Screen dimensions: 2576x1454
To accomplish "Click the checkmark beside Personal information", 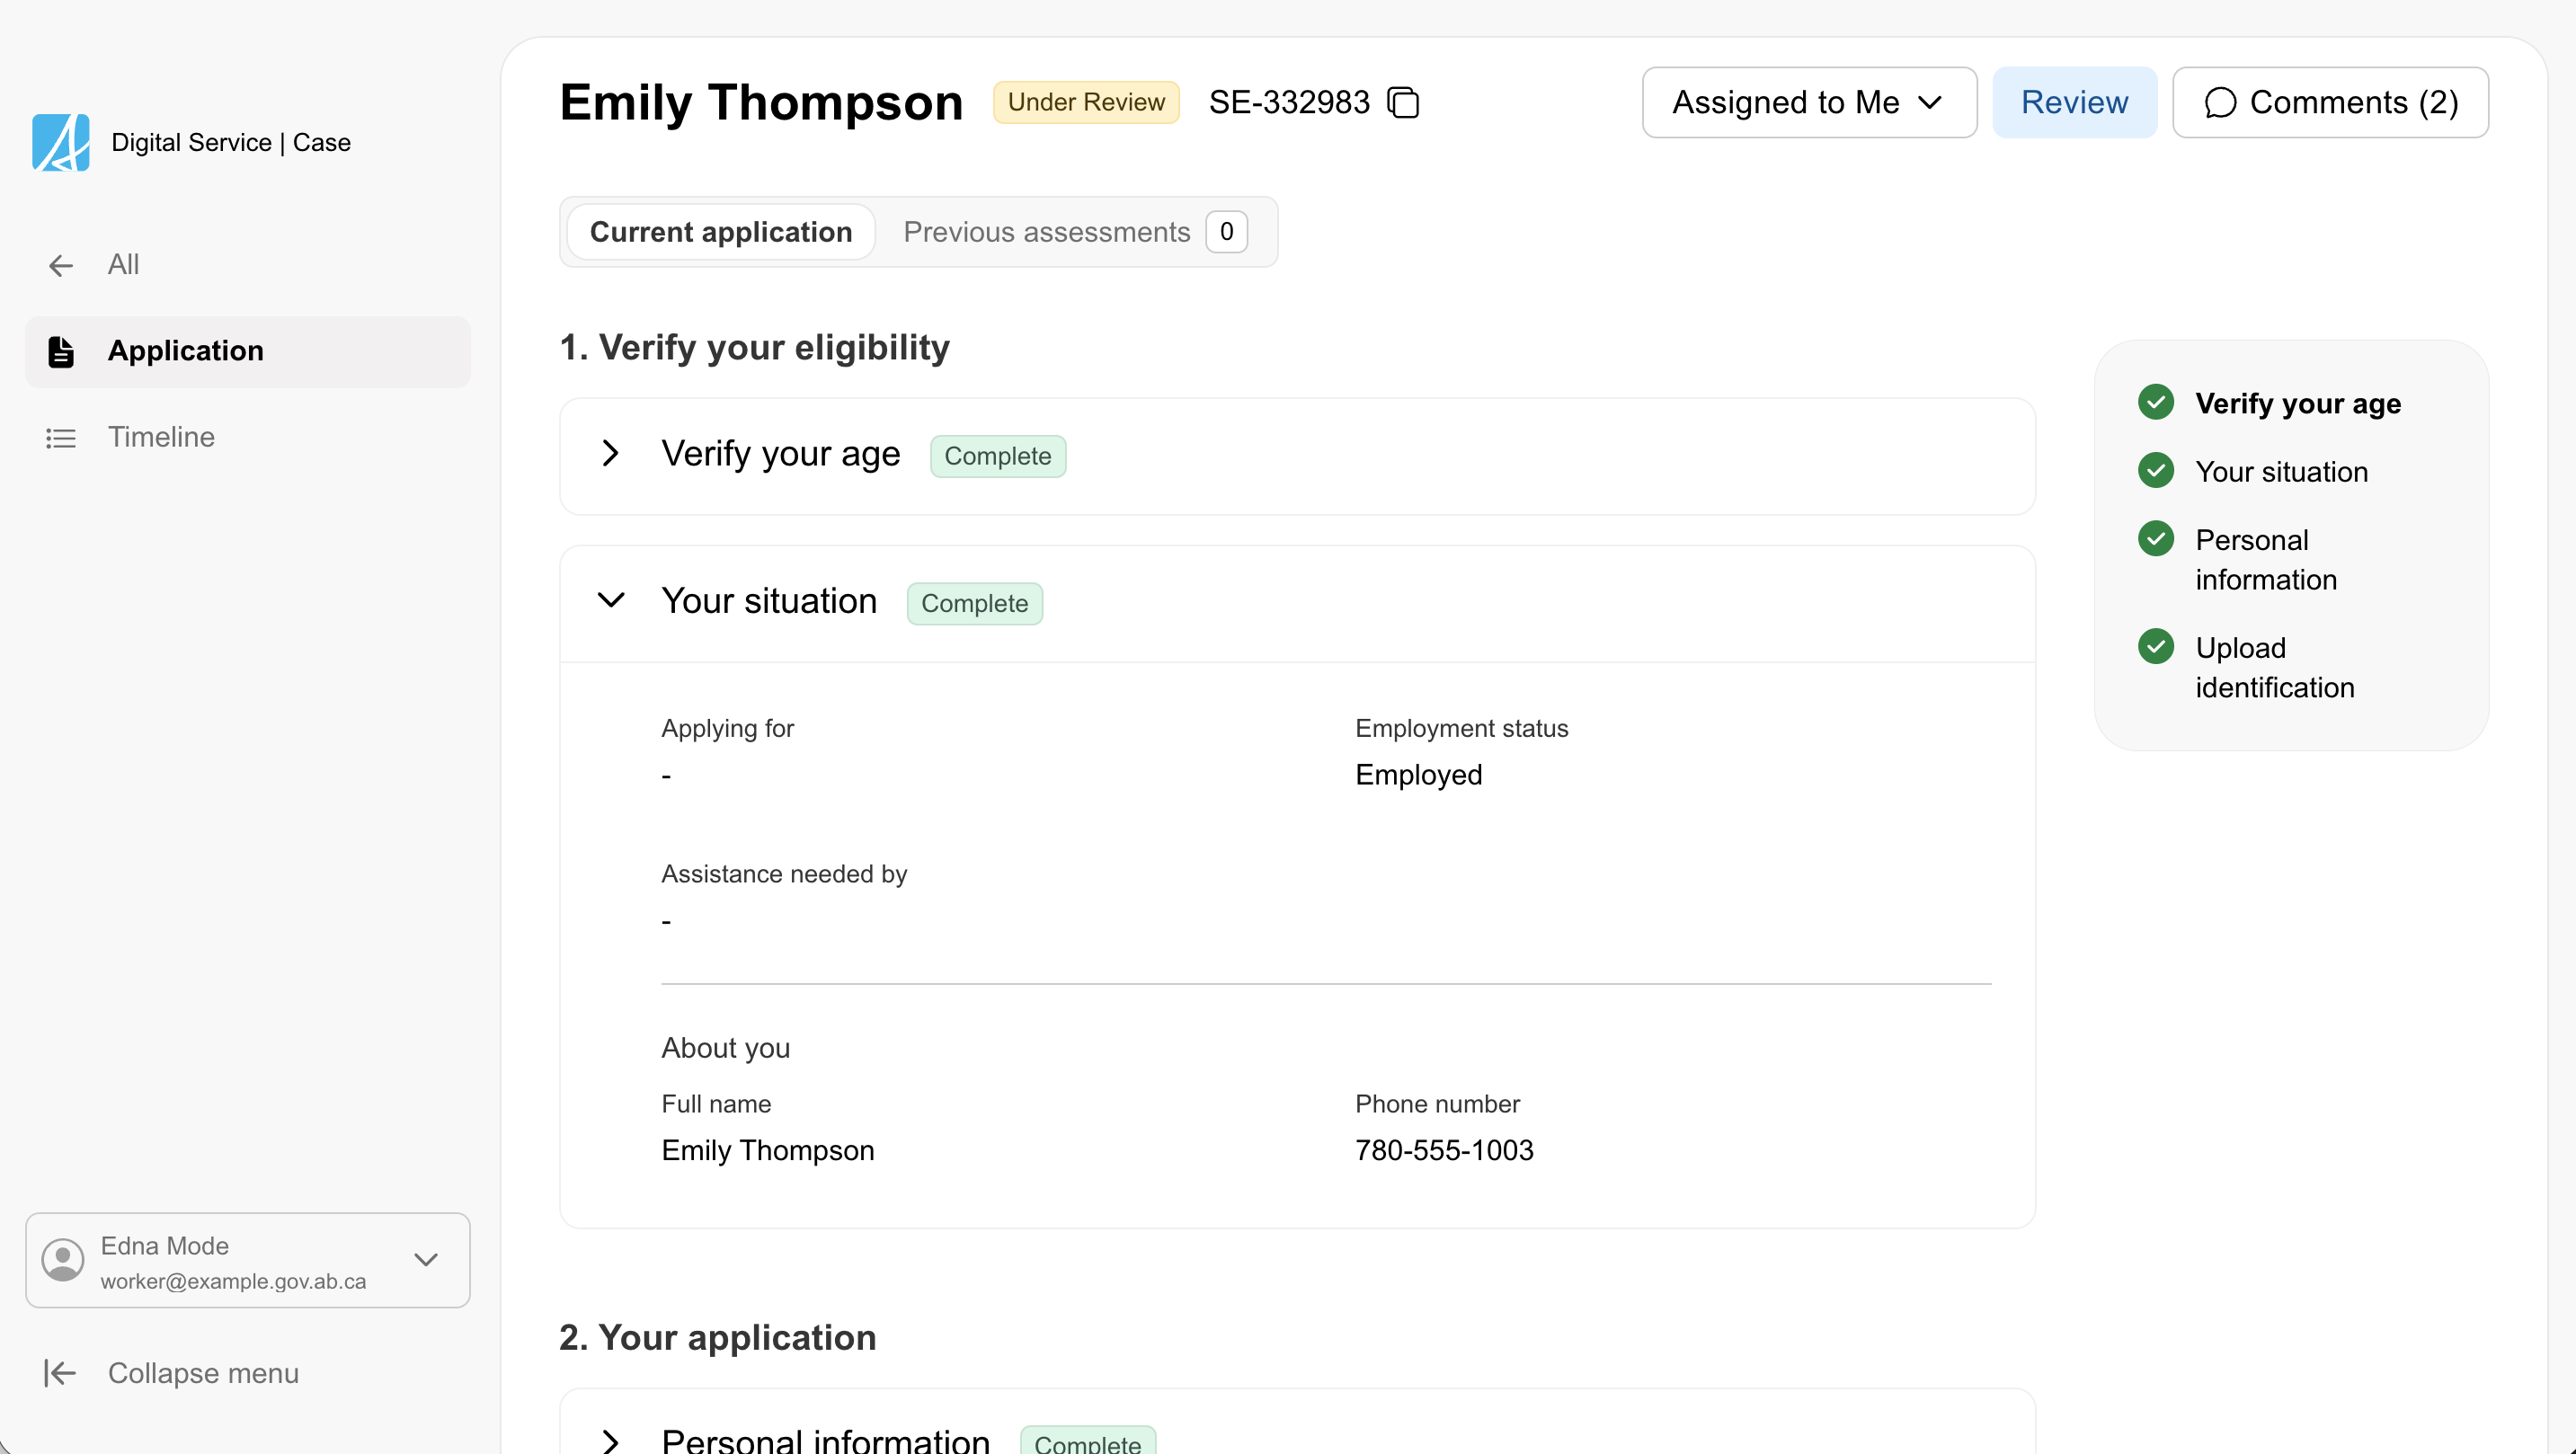I will pyautogui.click(x=2156, y=539).
